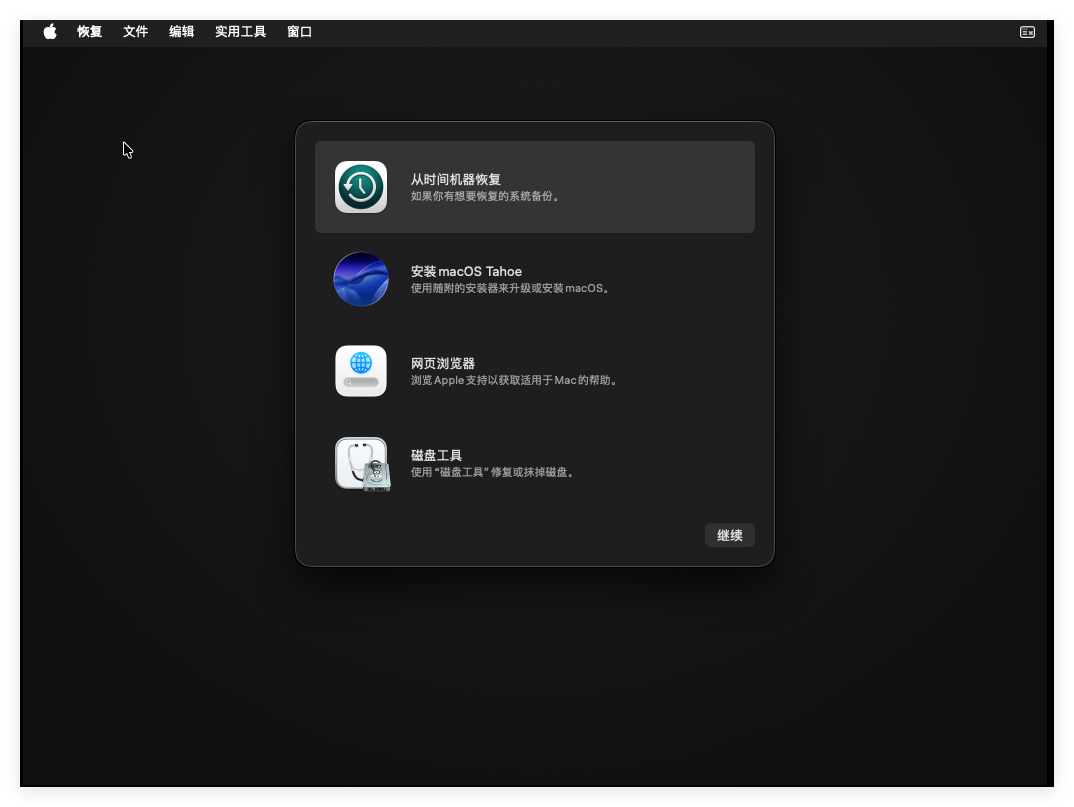This screenshot has width=1074, height=807.
Task: Open the Apple menu
Action: point(50,32)
